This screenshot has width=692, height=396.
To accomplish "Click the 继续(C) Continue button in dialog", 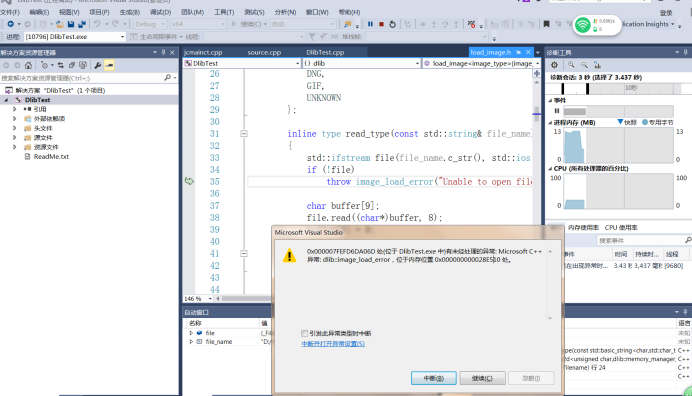I will pos(482,378).
